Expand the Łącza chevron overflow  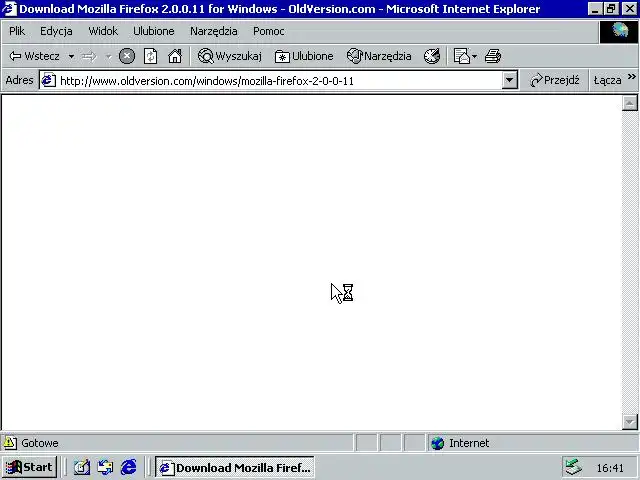(631, 77)
